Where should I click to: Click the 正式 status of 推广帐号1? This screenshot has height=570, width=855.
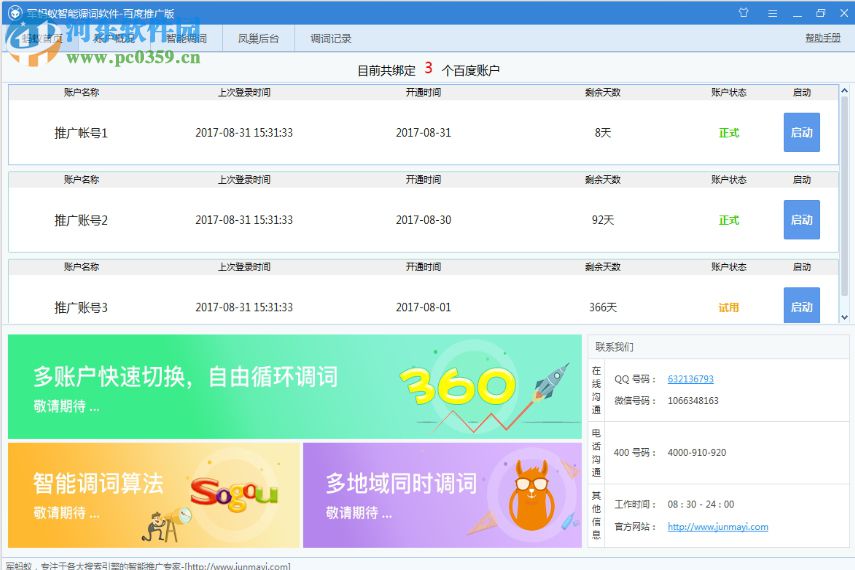[728, 133]
